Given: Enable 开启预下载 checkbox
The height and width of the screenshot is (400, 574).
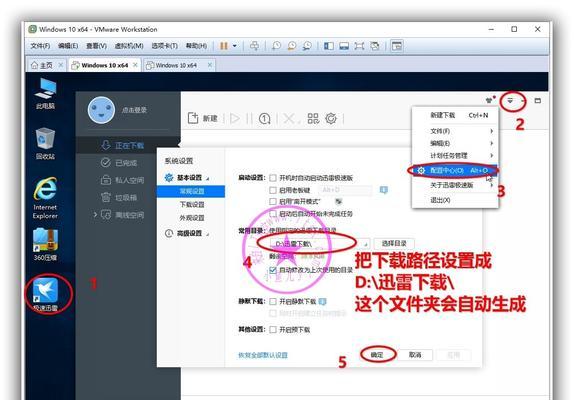Looking at the screenshot, I should coord(273,330).
